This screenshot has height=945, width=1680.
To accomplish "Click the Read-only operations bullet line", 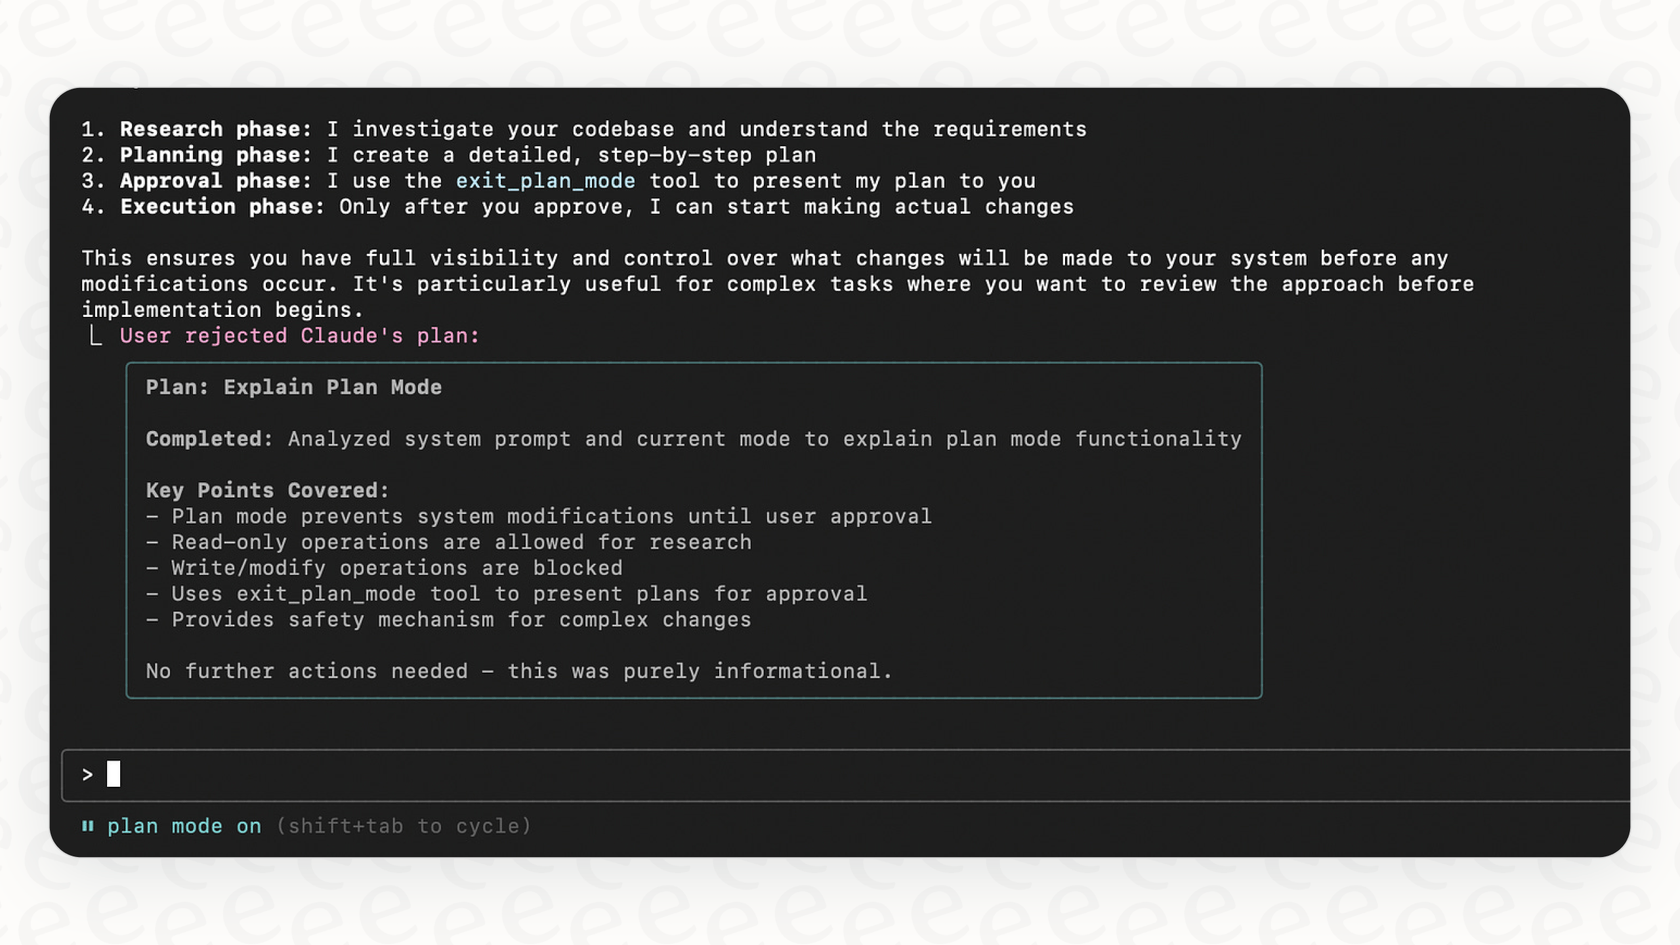I will (449, 542).
